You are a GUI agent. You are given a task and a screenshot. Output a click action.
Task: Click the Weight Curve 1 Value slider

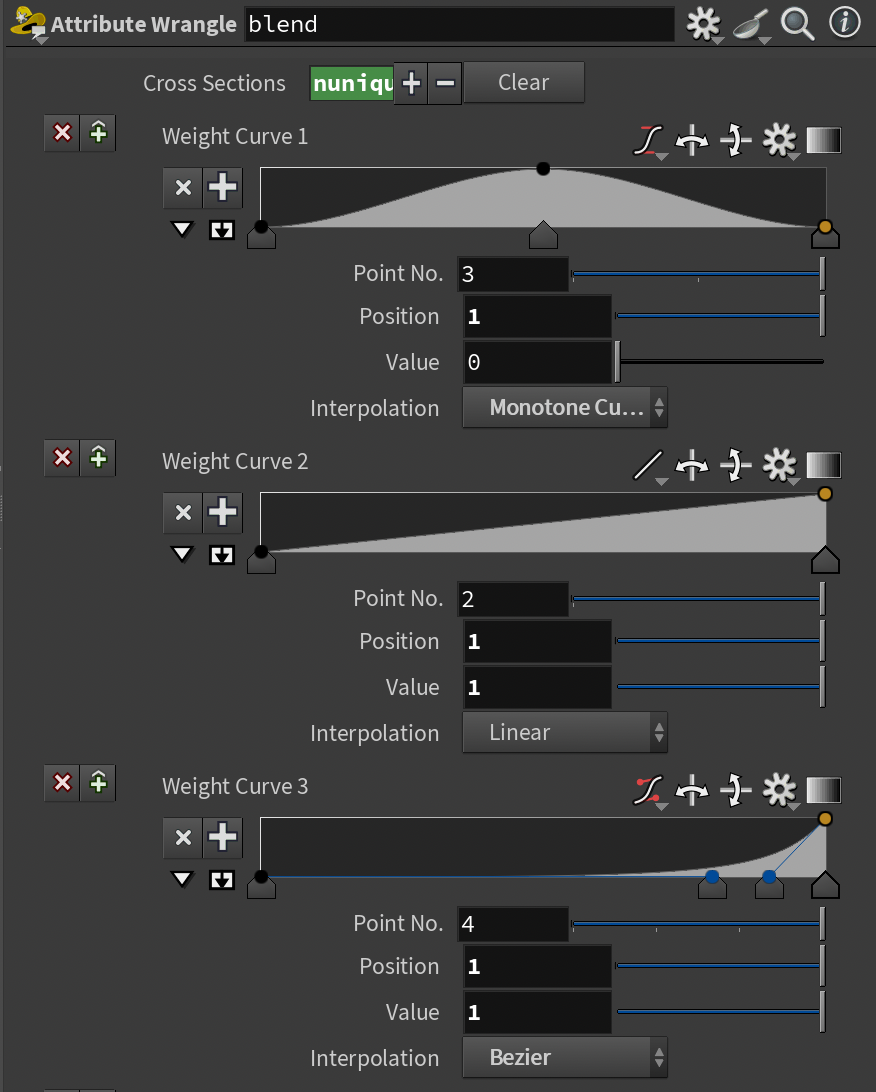pos(720,362)
